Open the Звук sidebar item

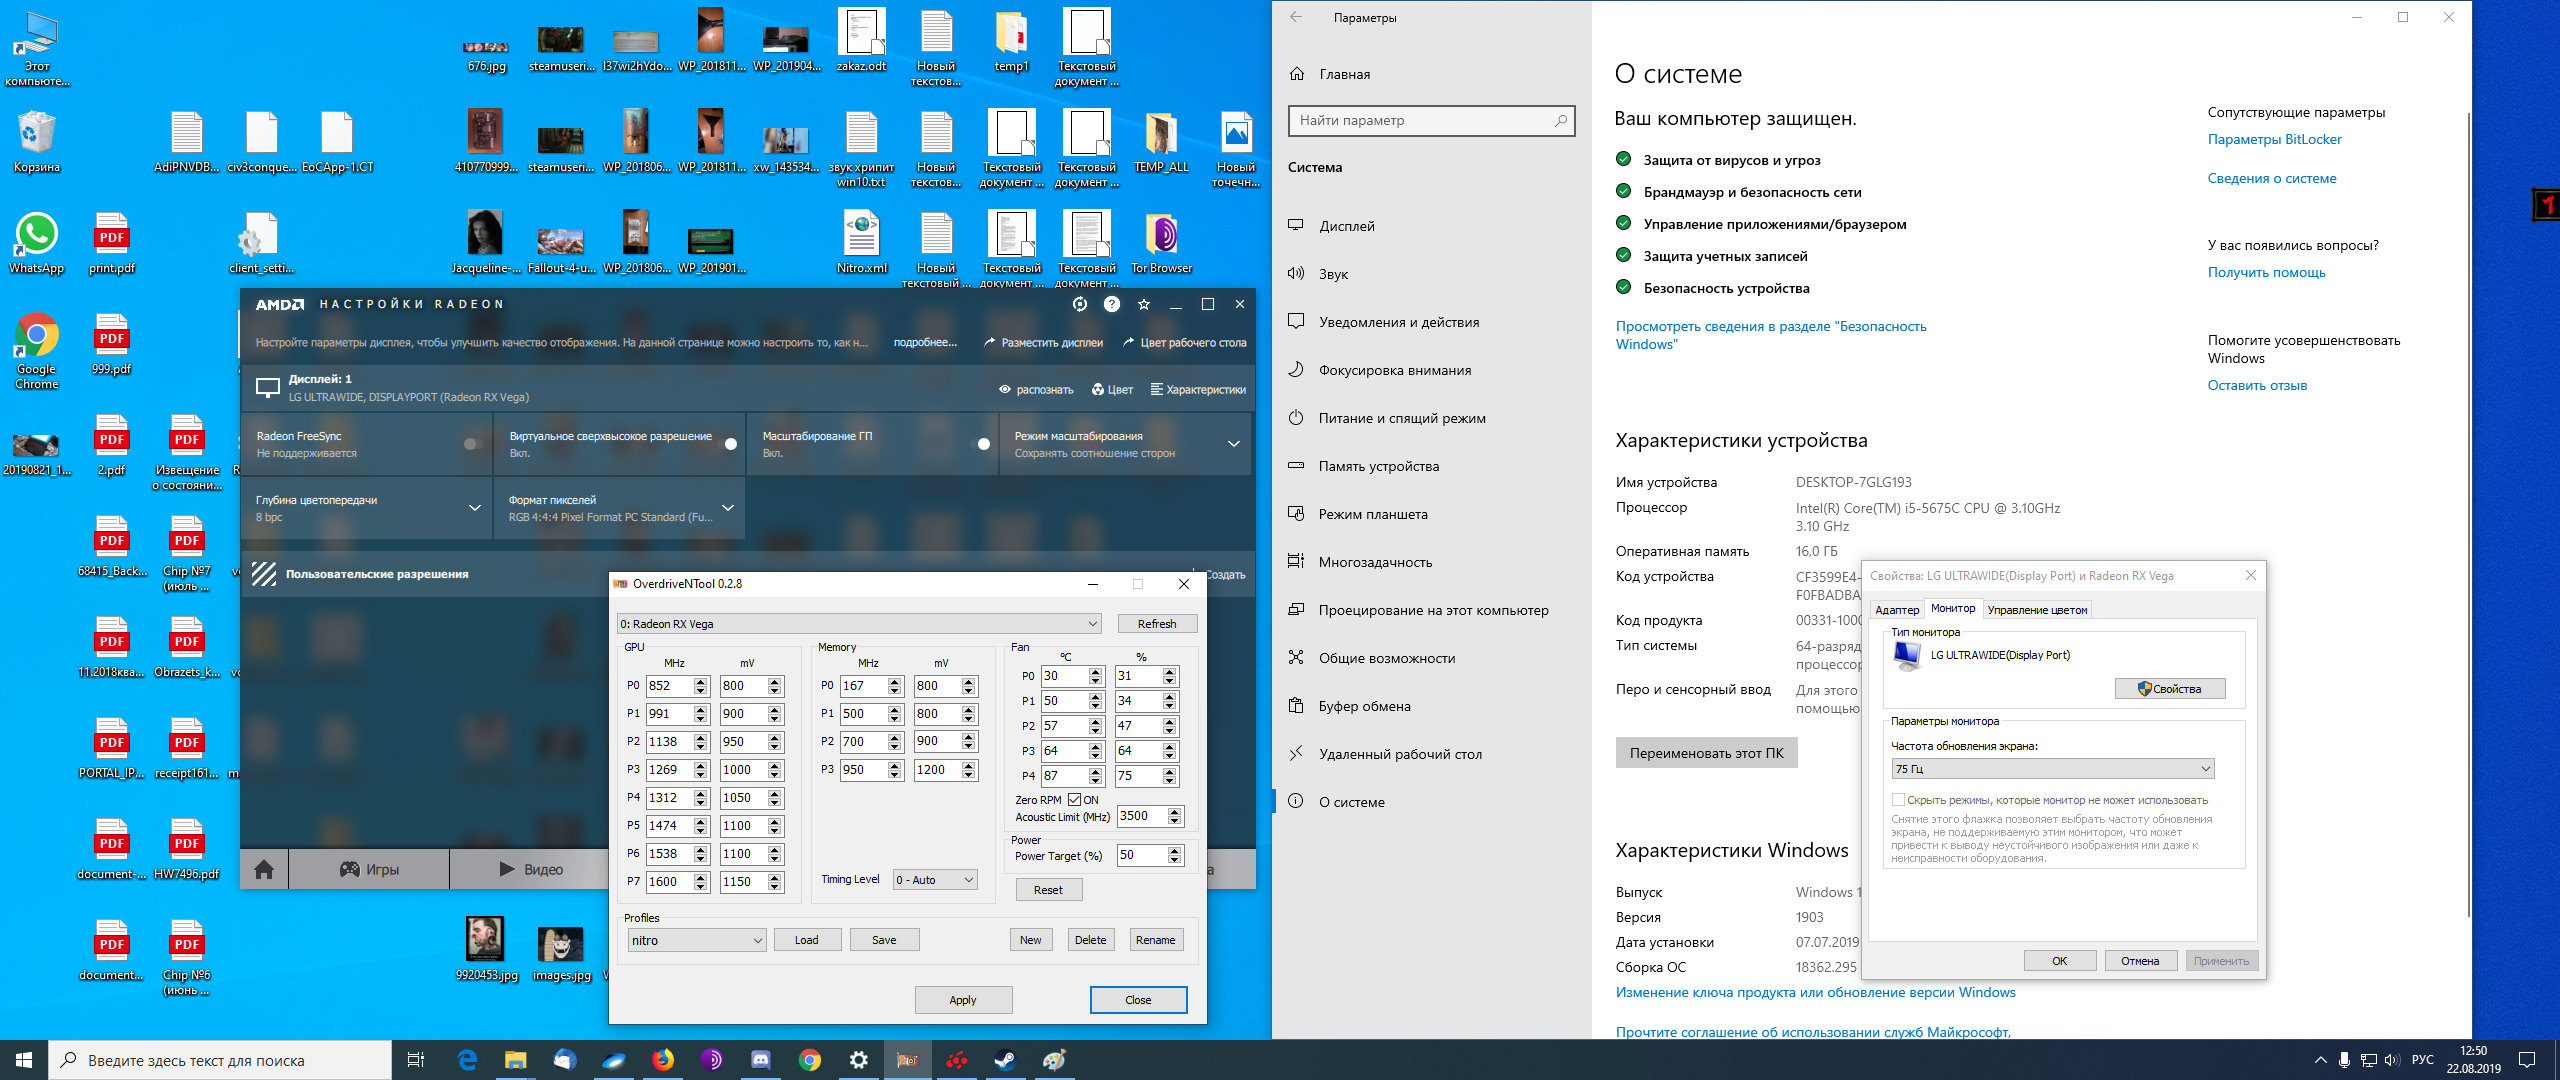pyautogui.click(x=1333, y=274)
